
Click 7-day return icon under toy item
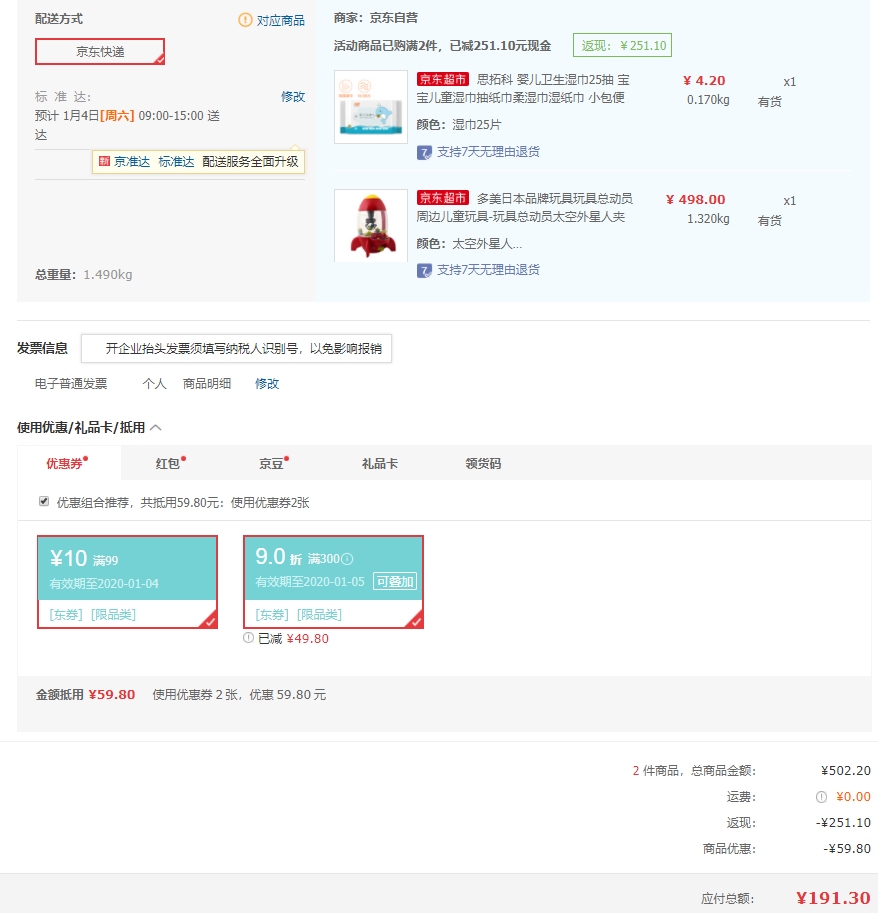(424, 271)
